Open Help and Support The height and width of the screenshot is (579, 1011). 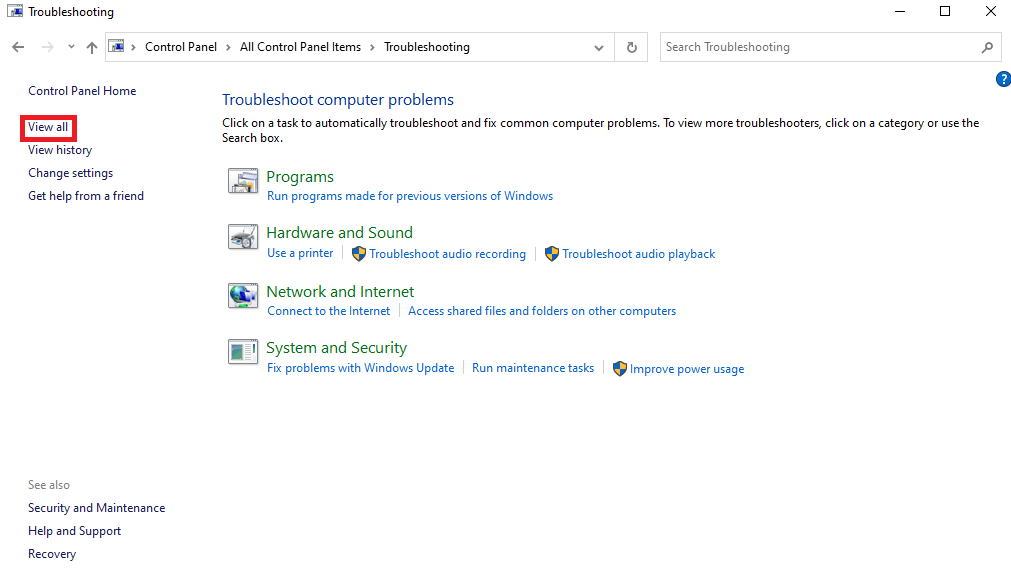click(74, 531)
